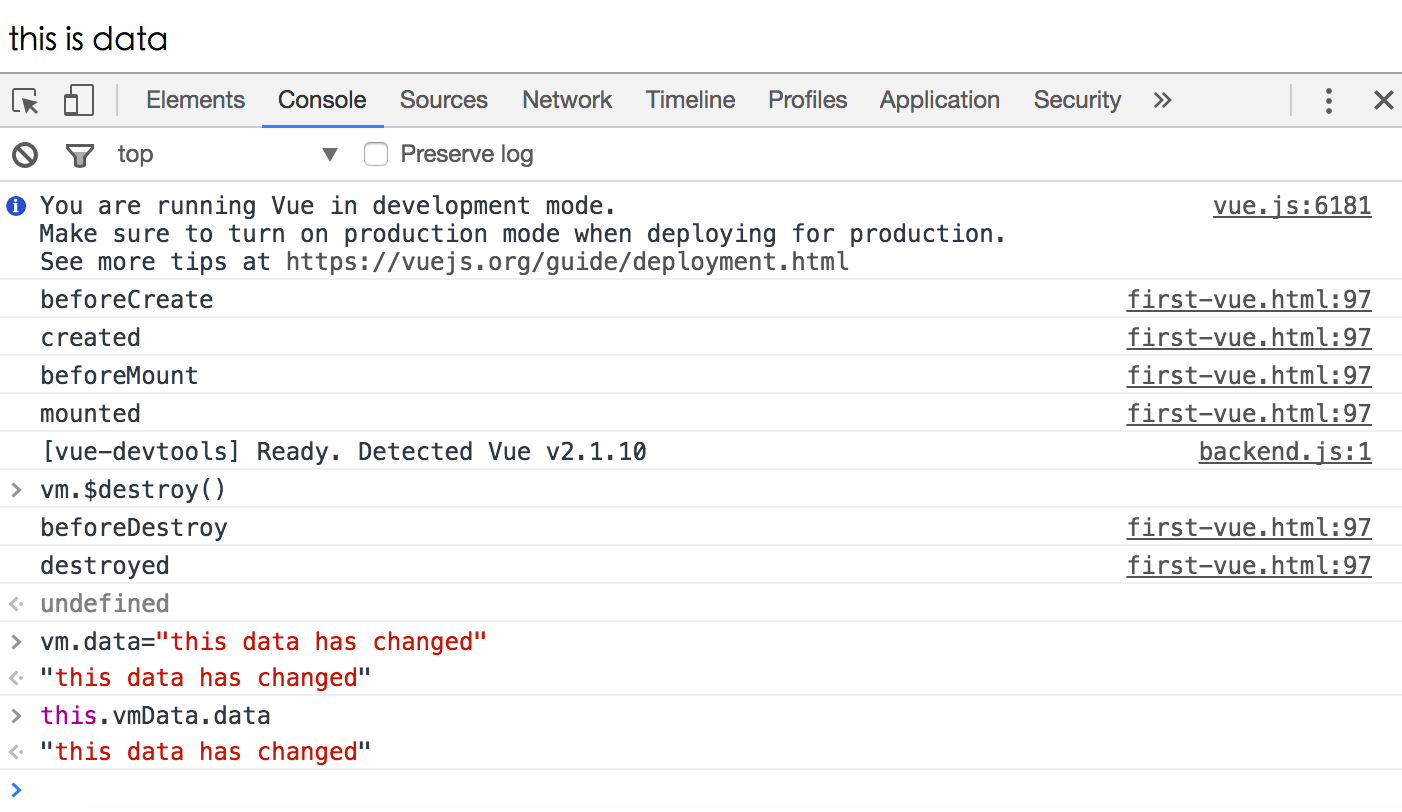Activate the inspect element picker icon
The image size is (1402, 812).
(26, 101)
